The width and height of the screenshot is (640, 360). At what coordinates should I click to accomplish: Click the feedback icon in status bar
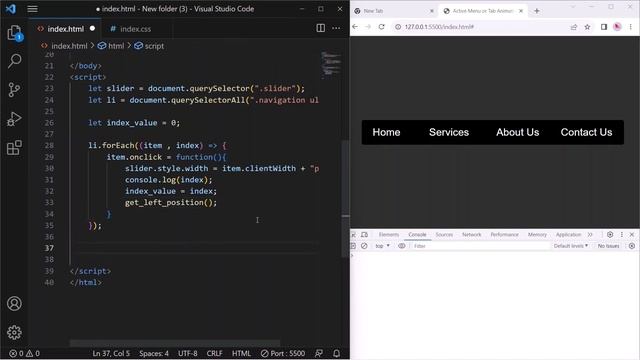(319, 353)
